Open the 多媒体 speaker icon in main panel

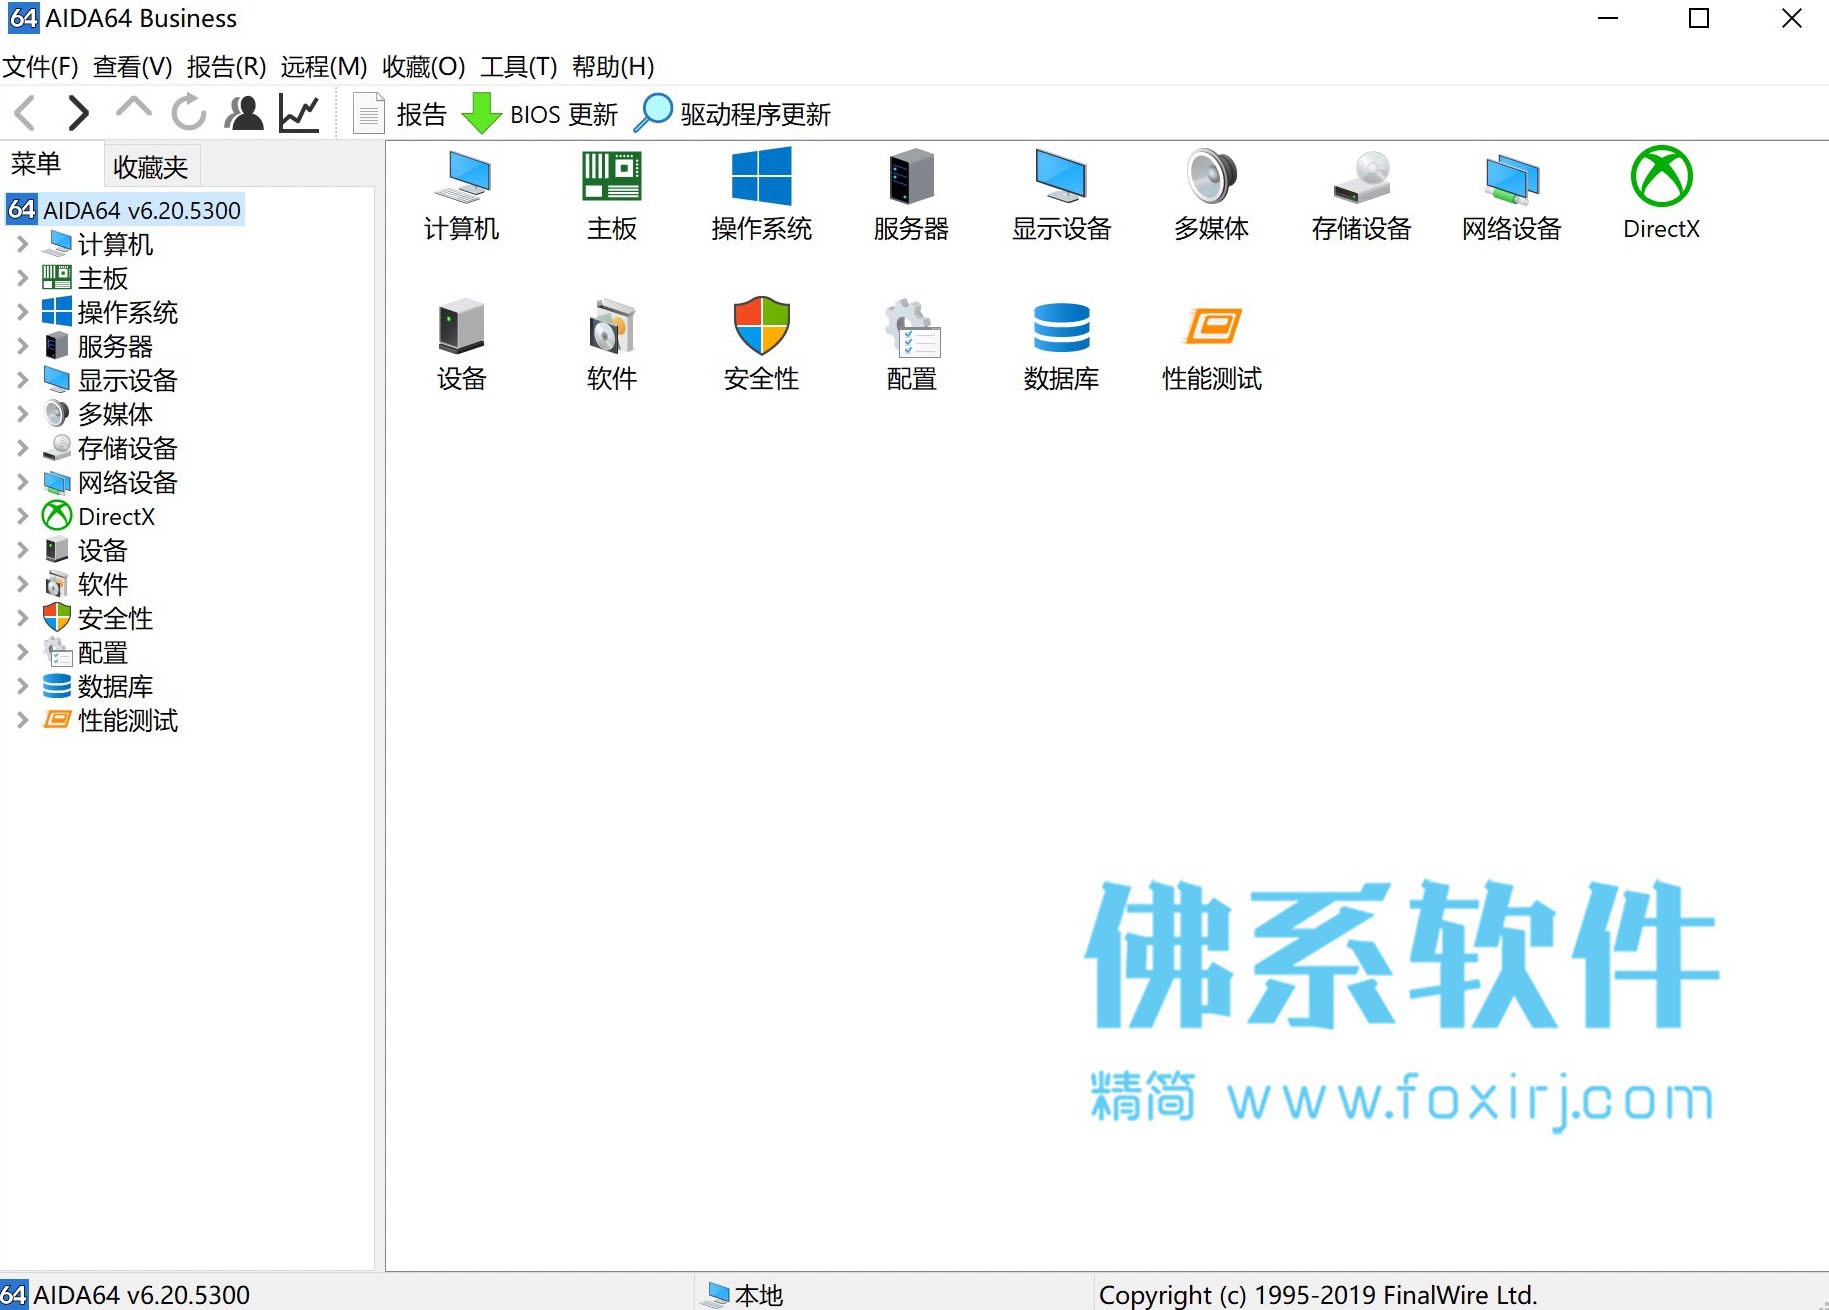1211,176
